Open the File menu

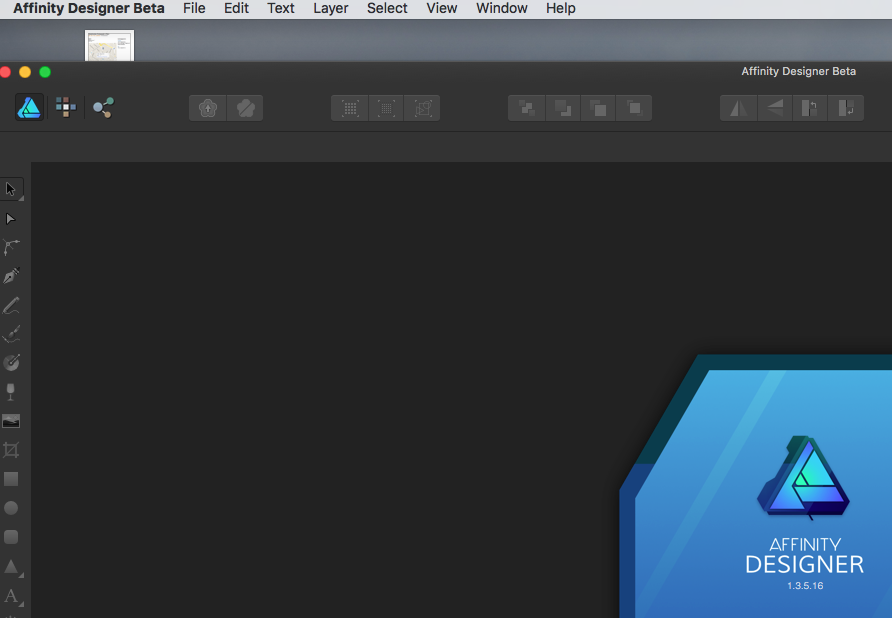point(194,9)
